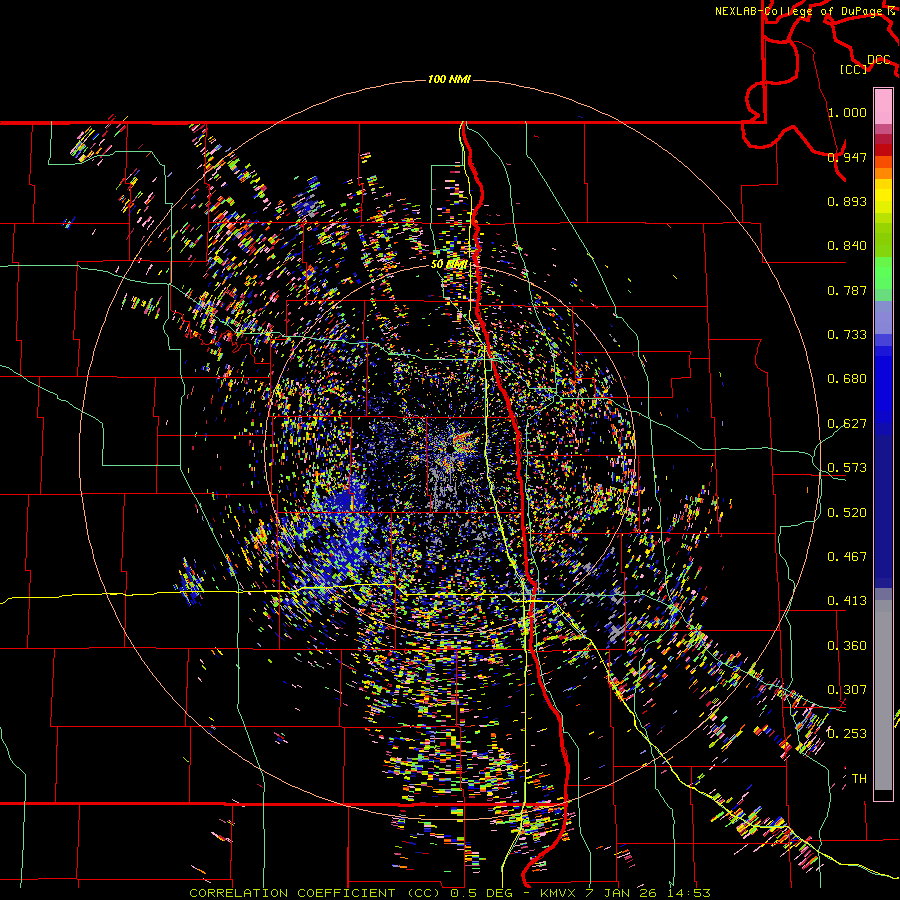Click the 100 NMI range ring label
900x900 pixels.
449,79
